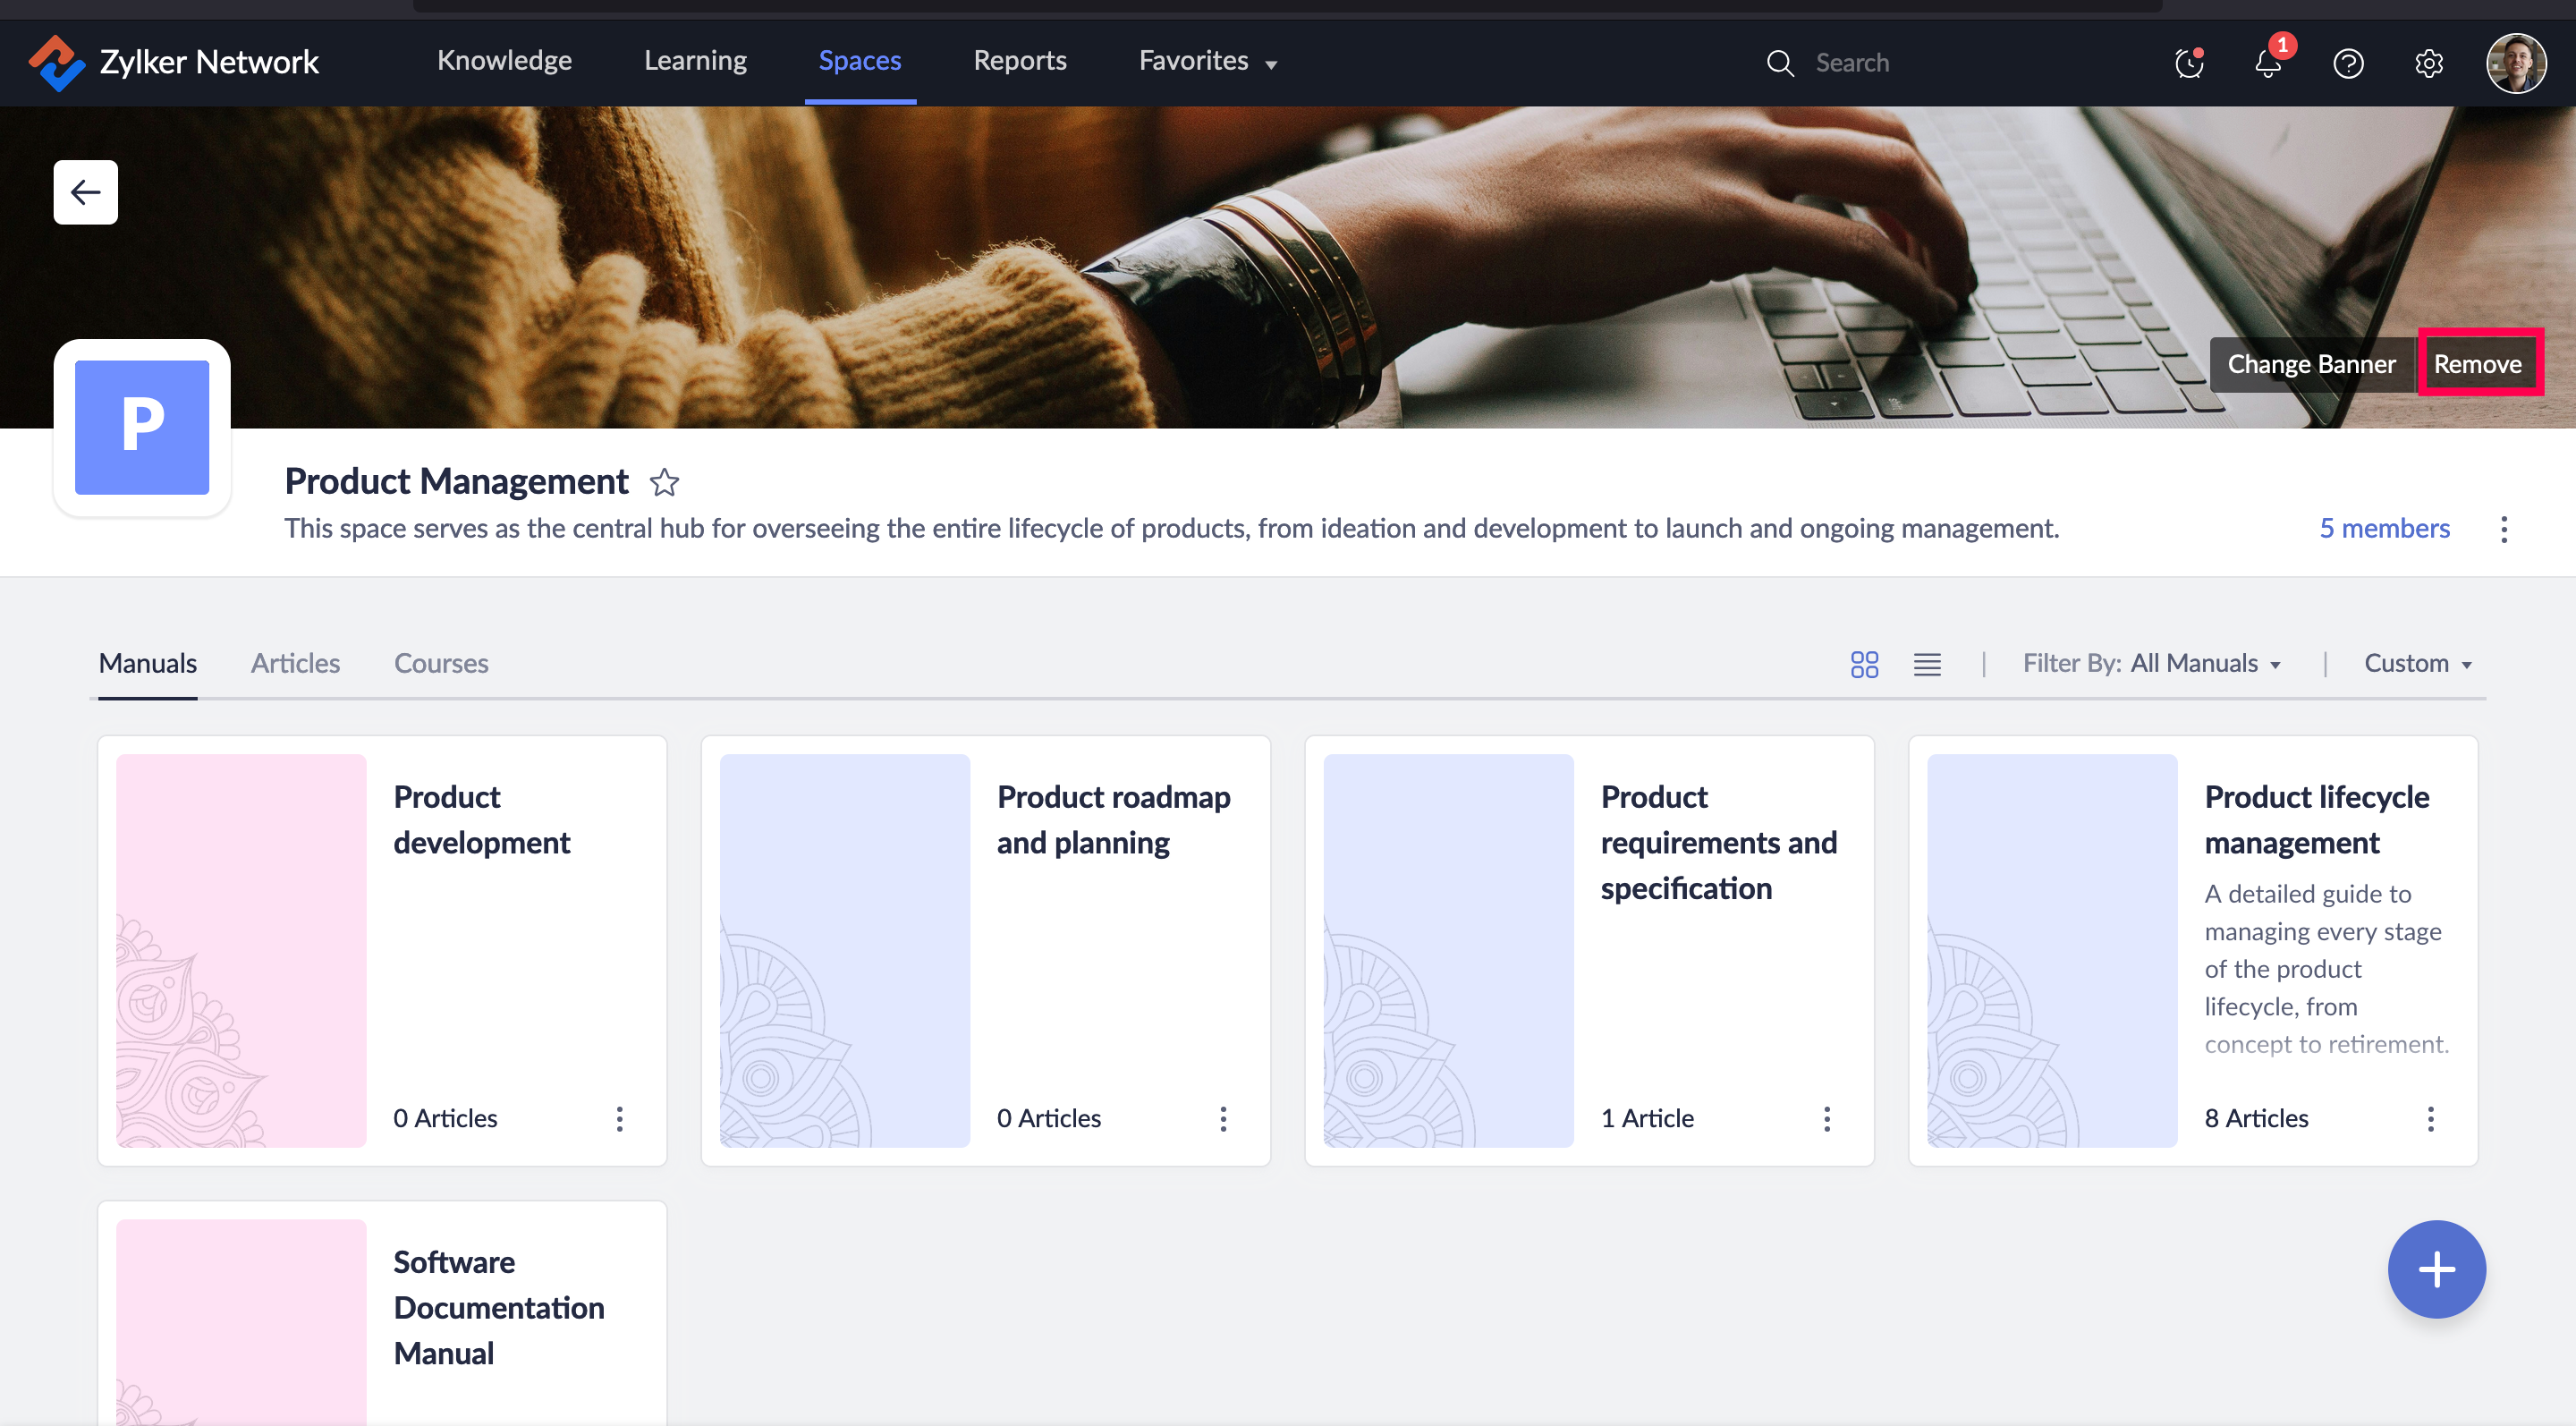2576x1426 pixels.
Task: Open options for Product lifecycle management
Action: click(x=2431, y=1118)
